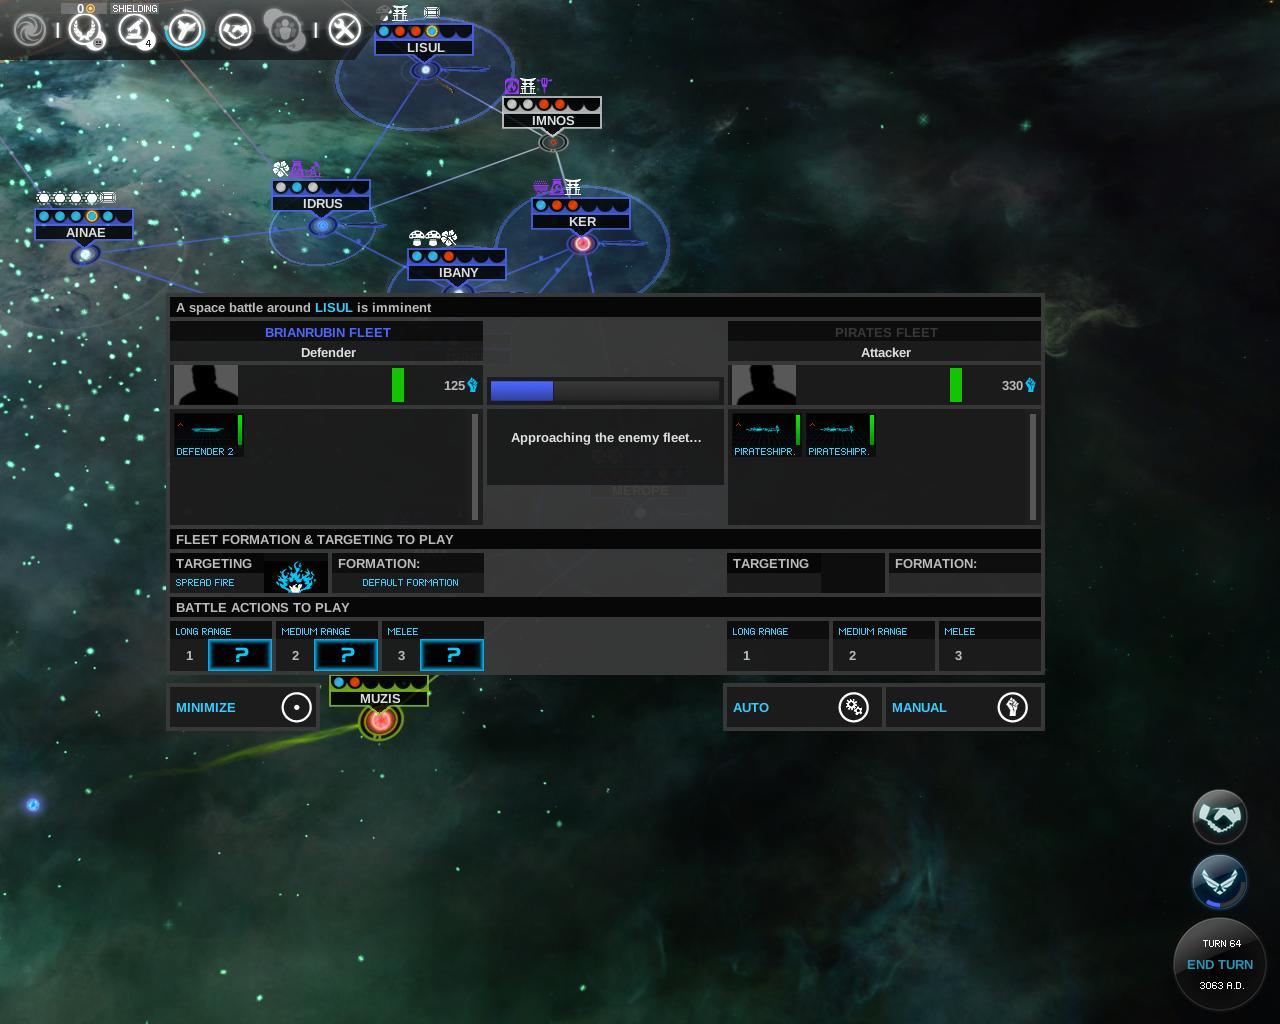Image resolution: width=1280 pixels, height=1024 pixels.
Task: Click the diplomacy notification above wings icon
Action: click(x=1219, y=817)
